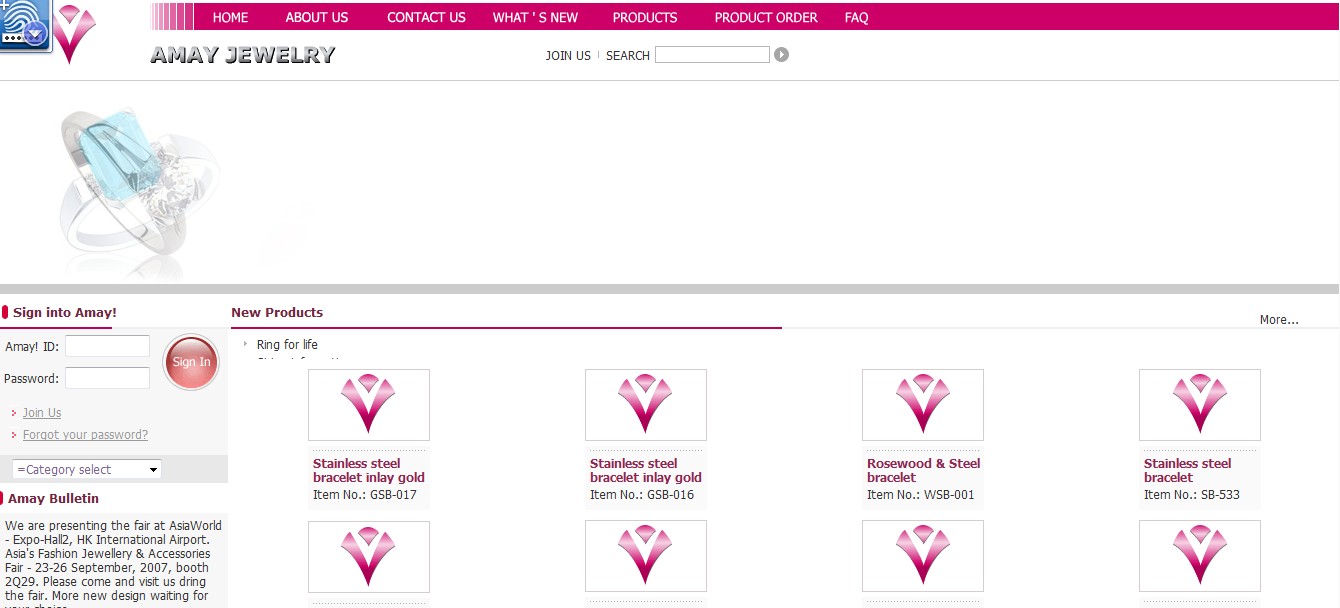The image size is (1340, 608).
Task: Click the New Products section heading
Action: [x=277, y=312]
